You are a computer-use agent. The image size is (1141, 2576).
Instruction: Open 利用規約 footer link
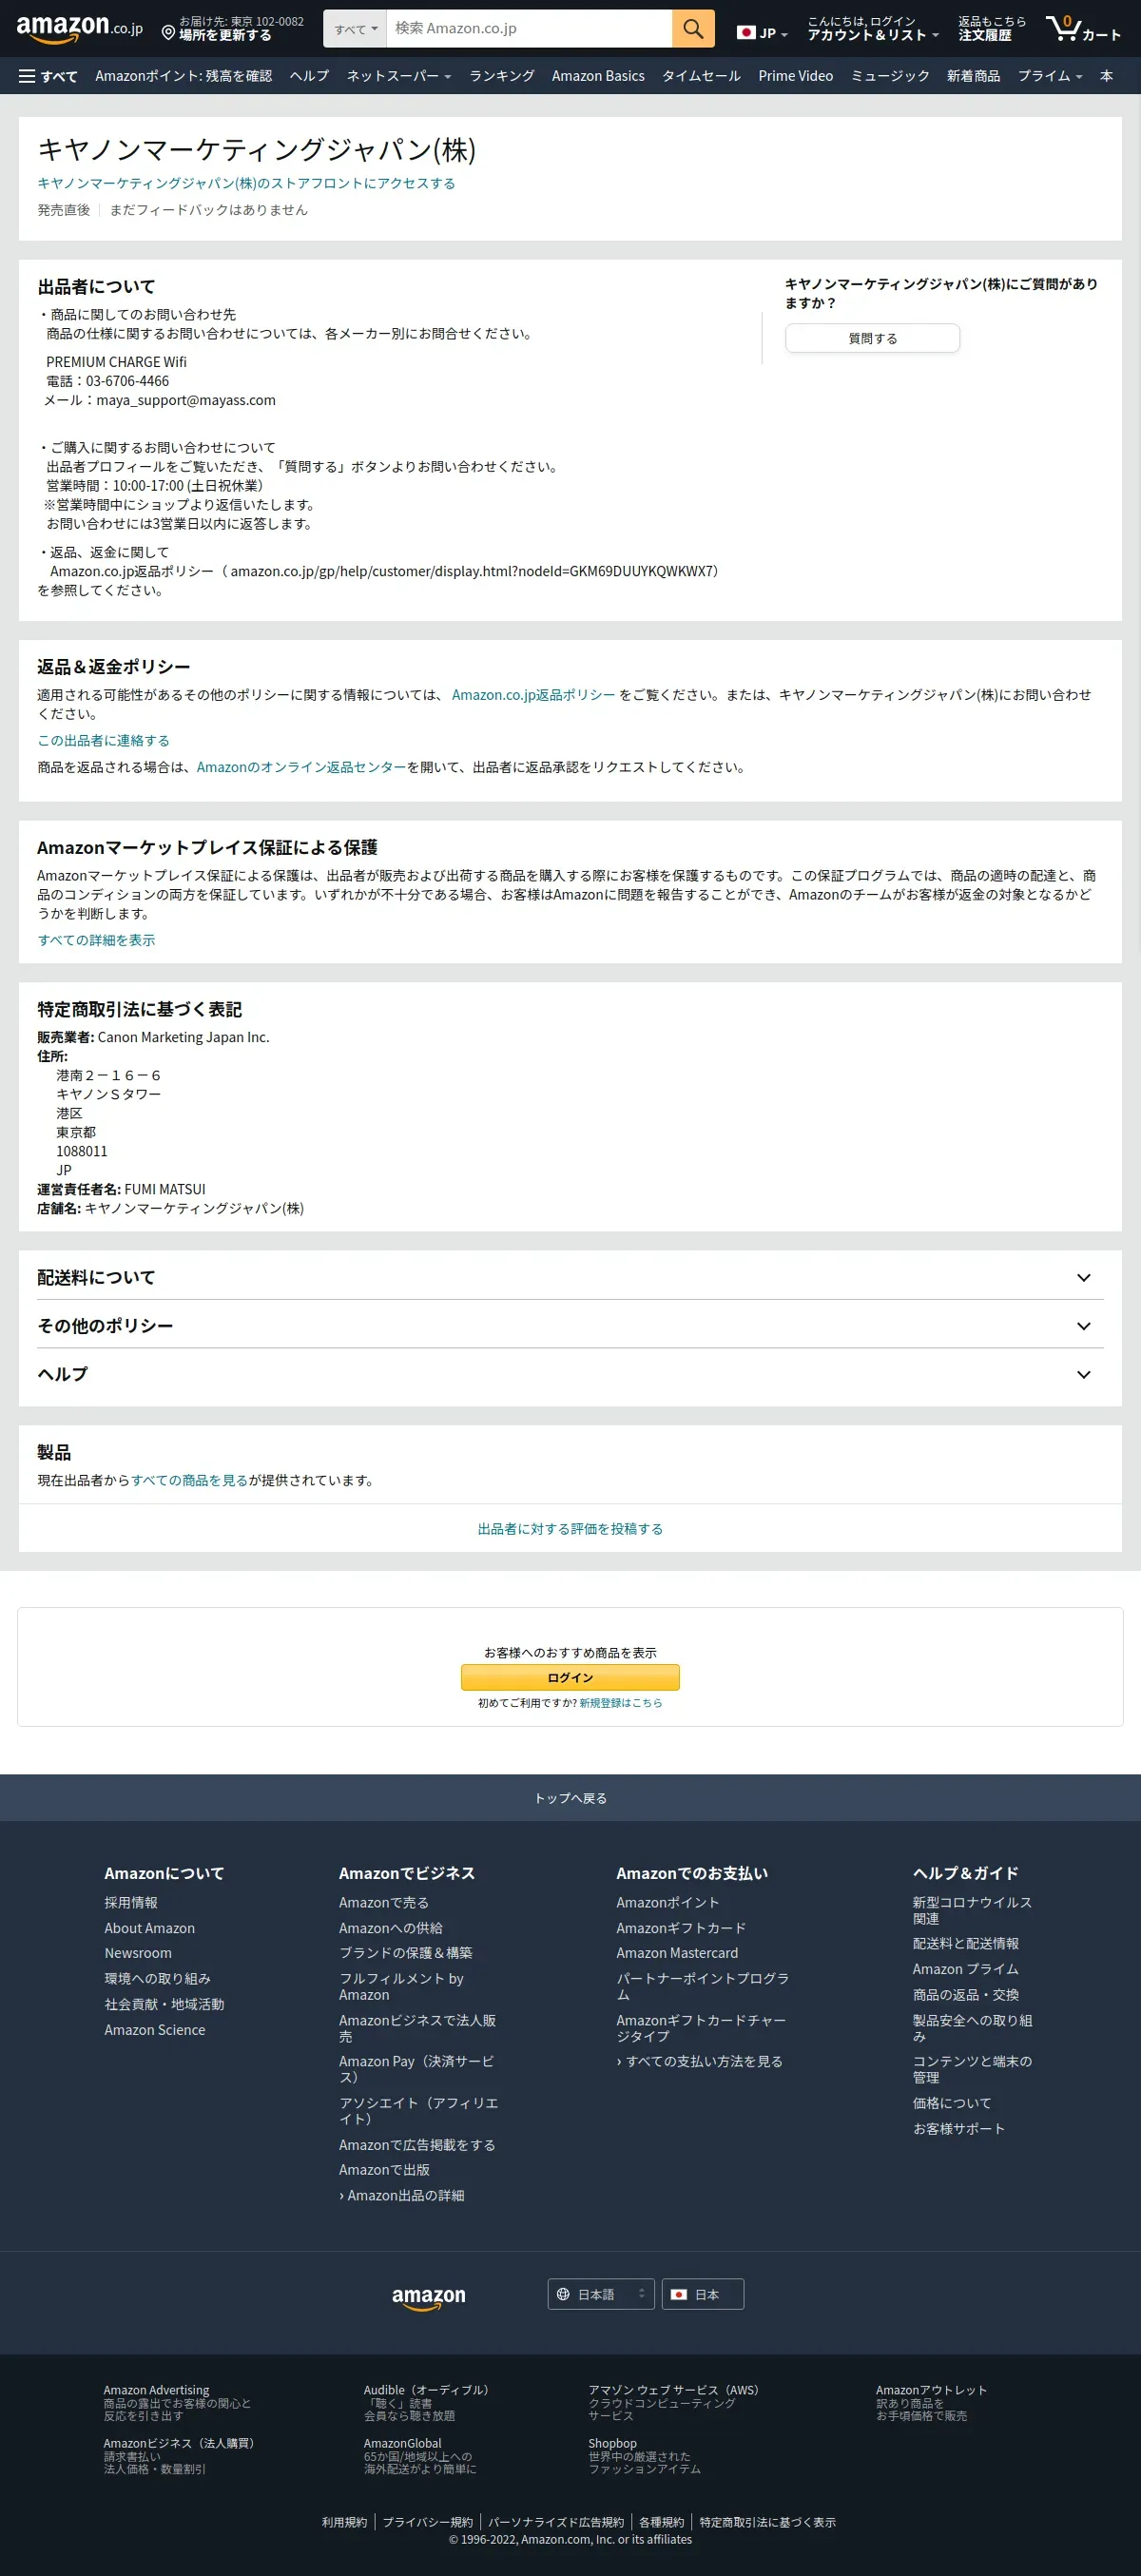[344, 2522]
